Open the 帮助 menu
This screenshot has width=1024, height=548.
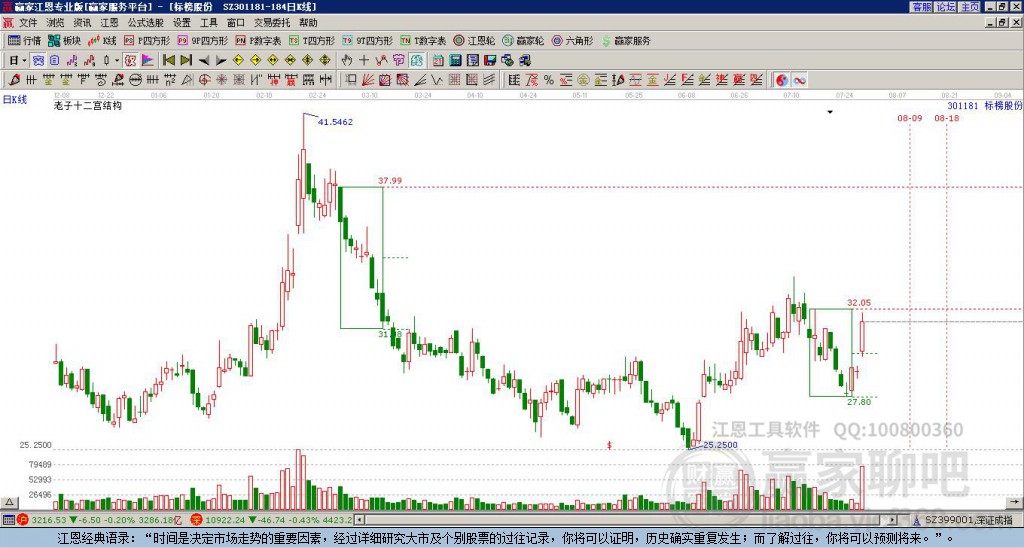[308, 23]
